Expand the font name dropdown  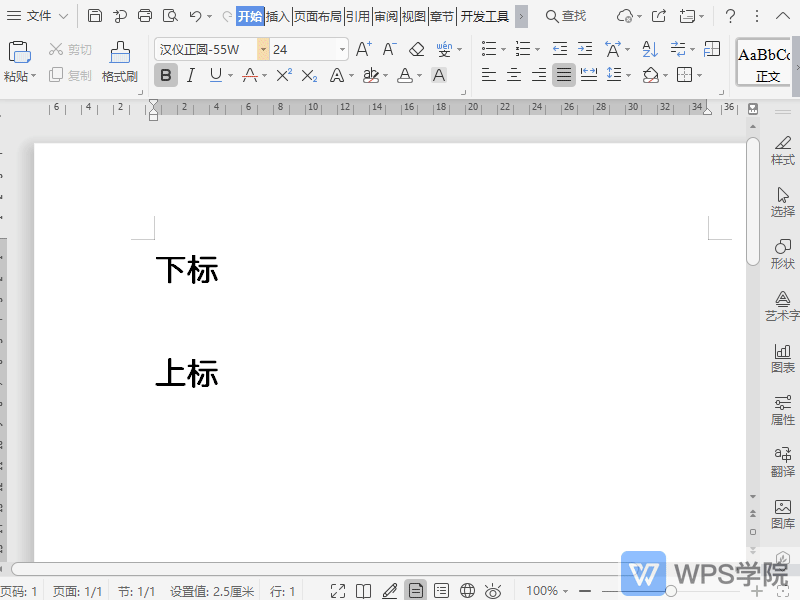click(x=264, y=48)
